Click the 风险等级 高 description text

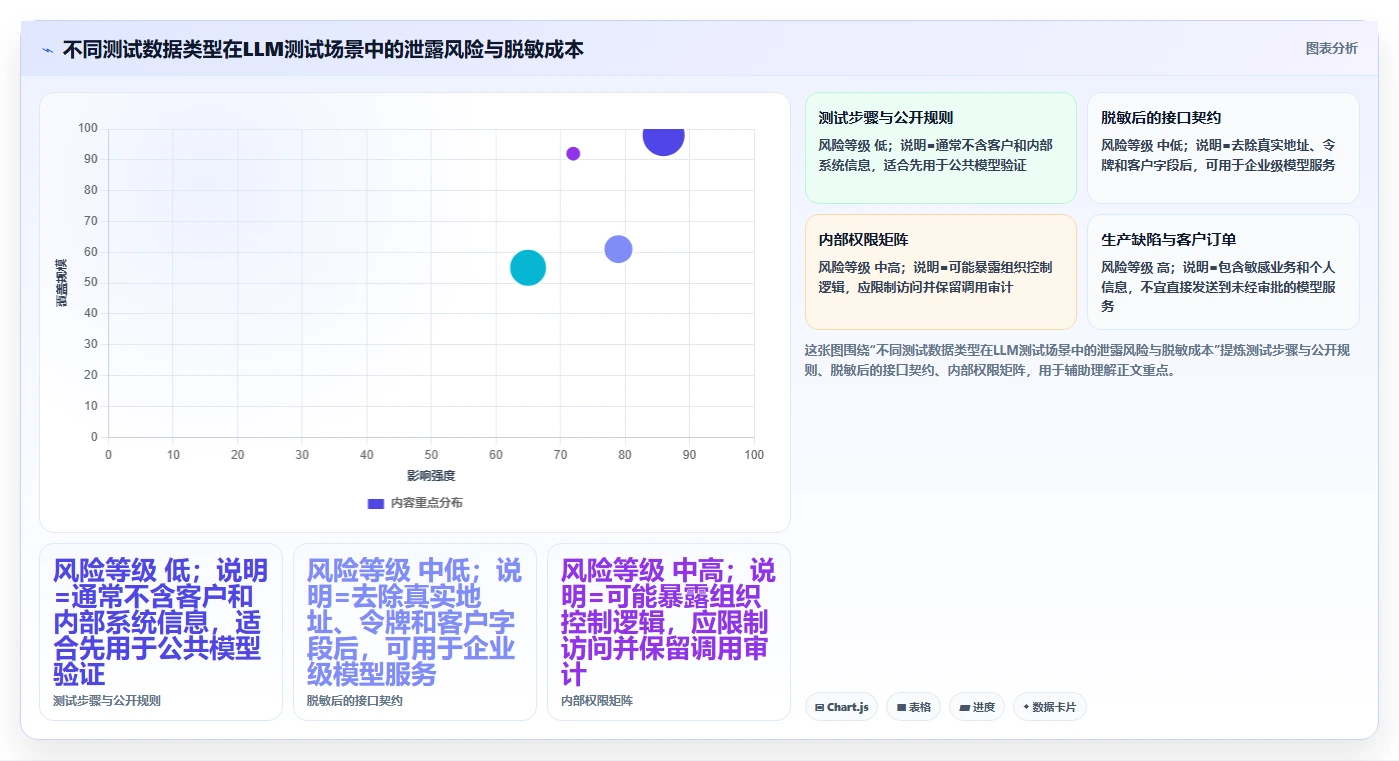coord(1218,287)
